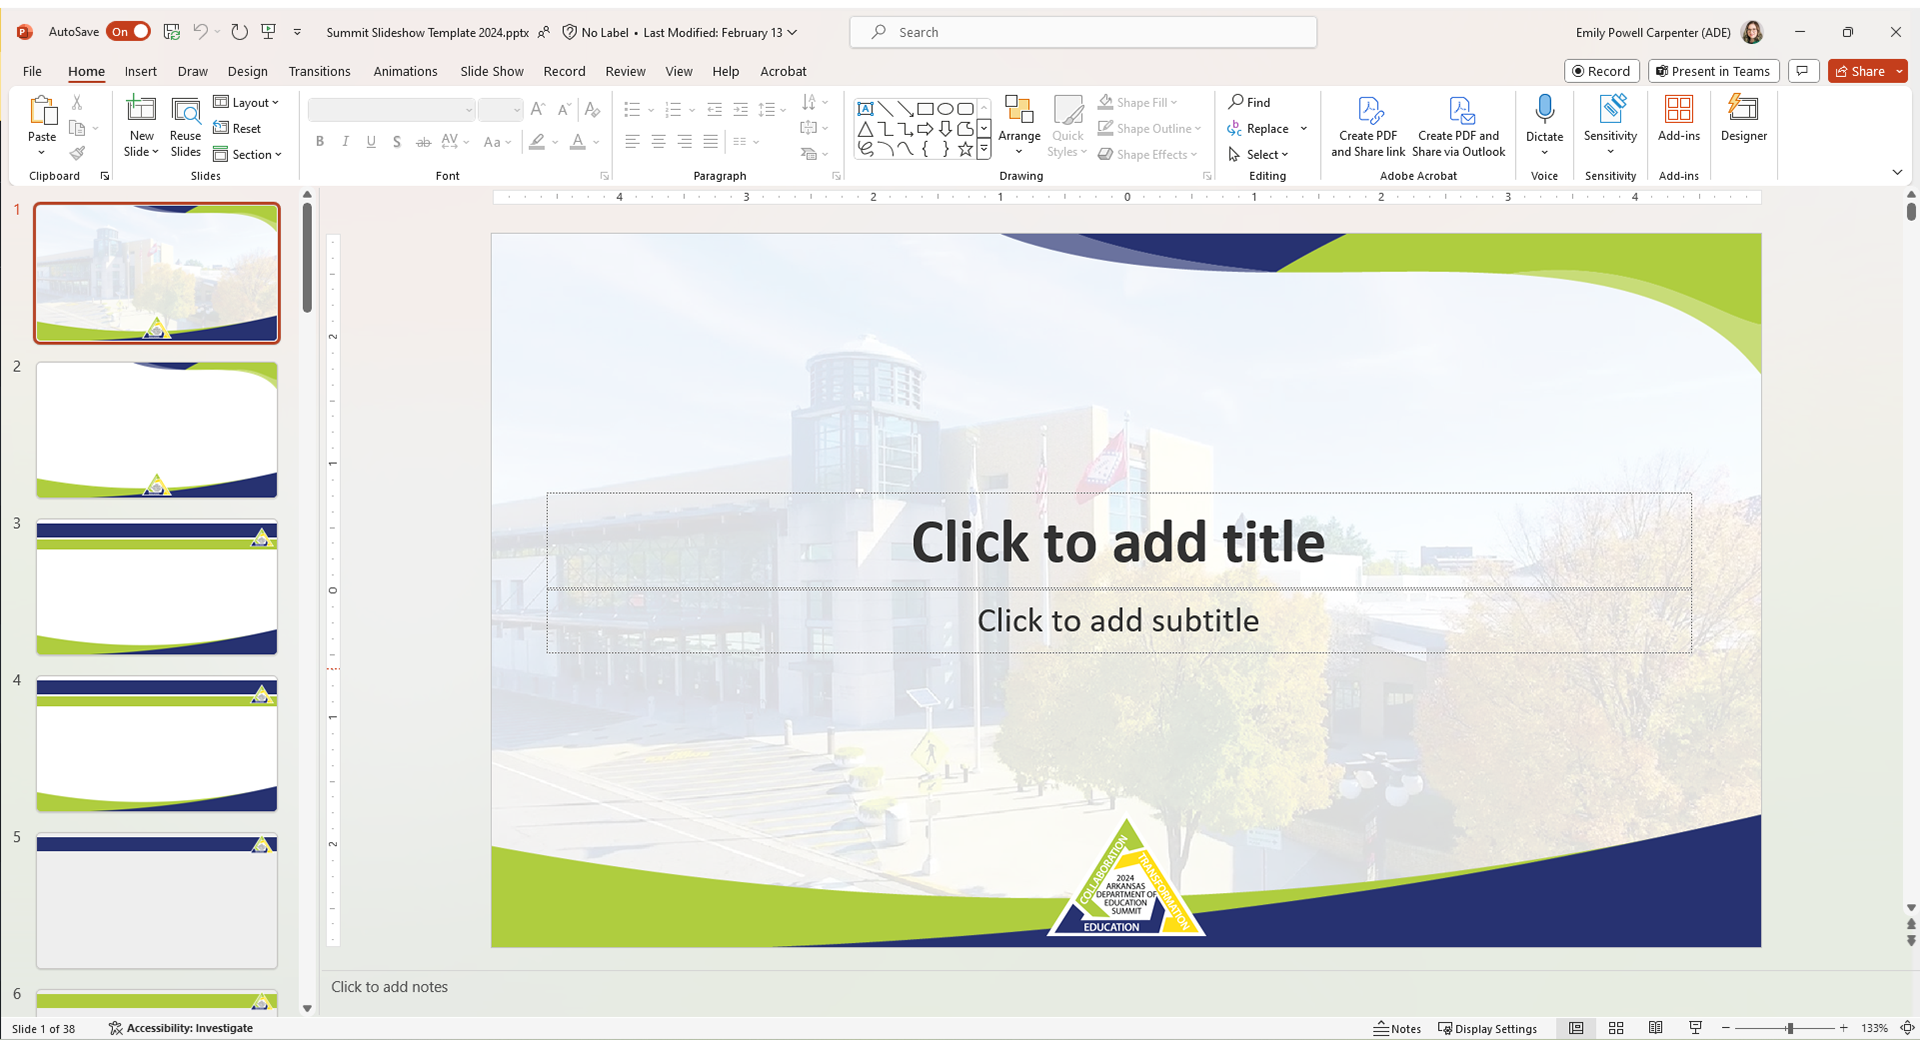This screenshot has width=1920, height=1040.
Task: Open the Replace dropdown arrow
Action: (1304, 128)
